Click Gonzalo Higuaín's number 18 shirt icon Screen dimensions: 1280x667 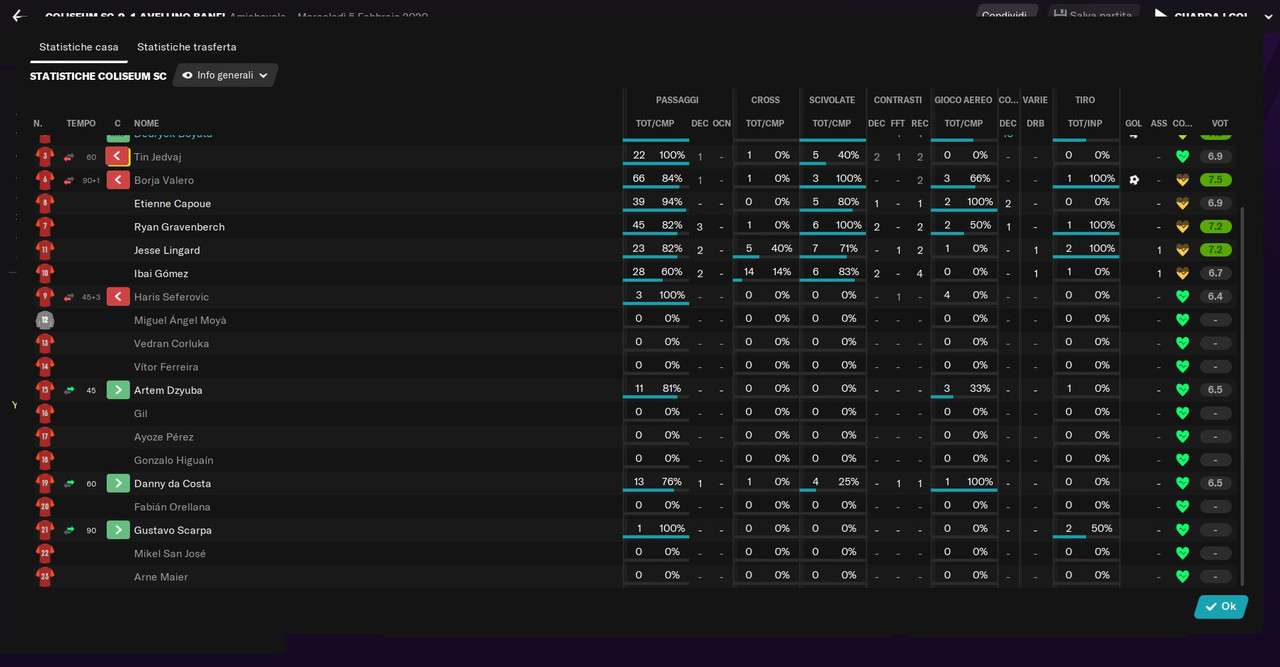click(44, 460)
